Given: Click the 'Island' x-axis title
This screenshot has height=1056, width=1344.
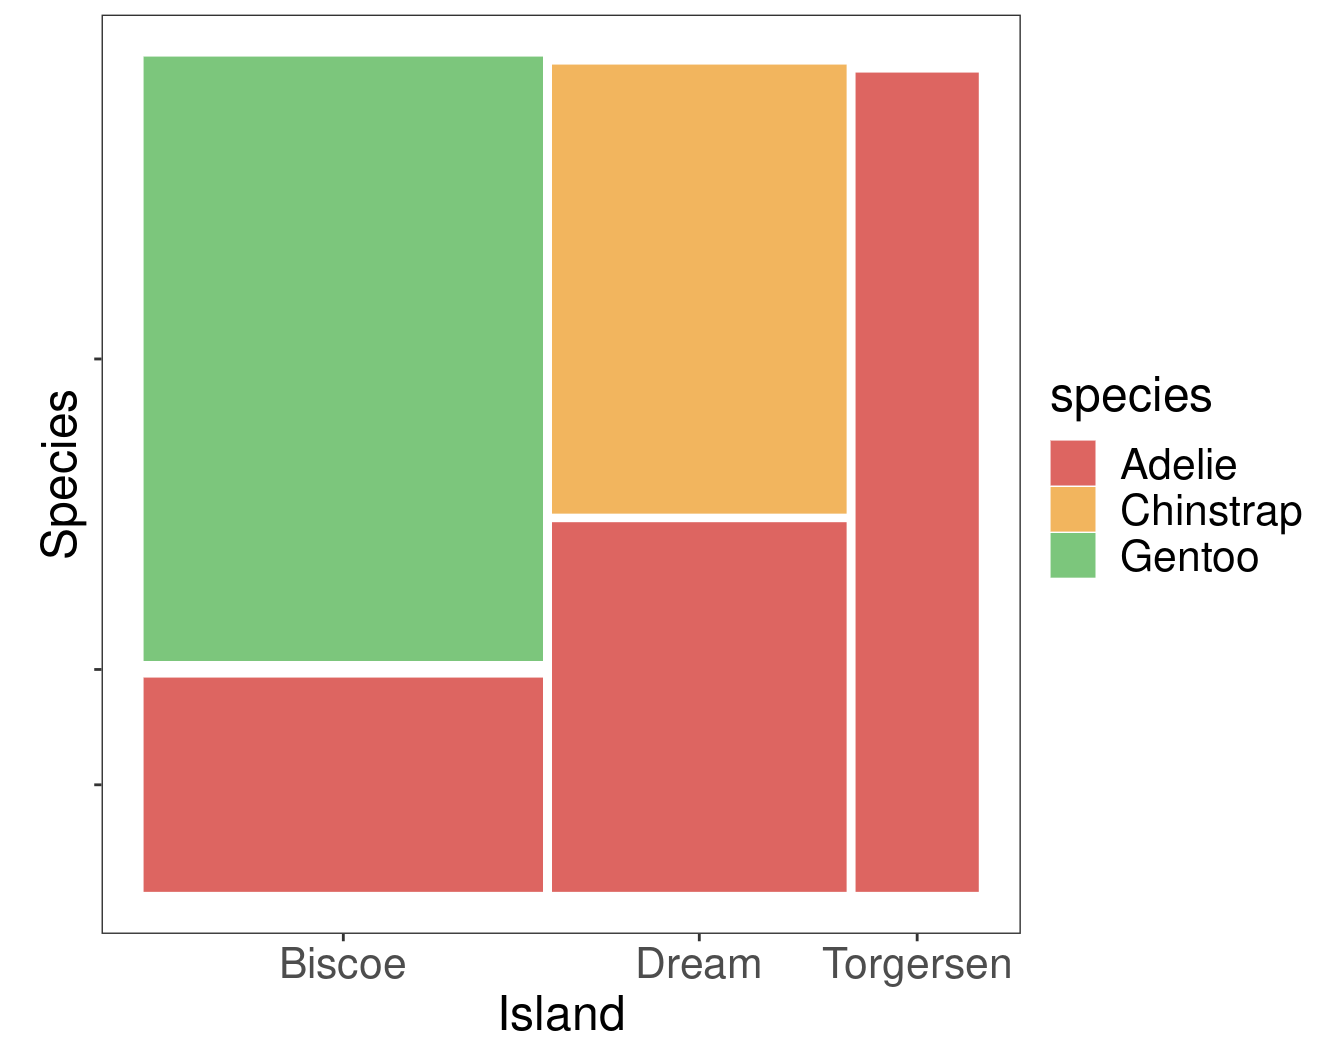Looking at the screenshot, I should [x=561, y=1014].
